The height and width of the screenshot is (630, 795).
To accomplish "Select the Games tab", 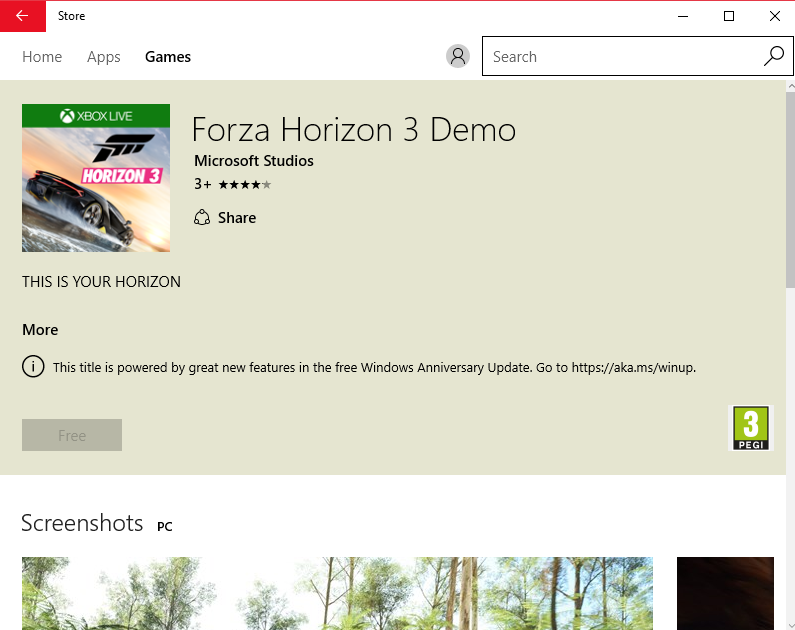I will click(168, 57).
